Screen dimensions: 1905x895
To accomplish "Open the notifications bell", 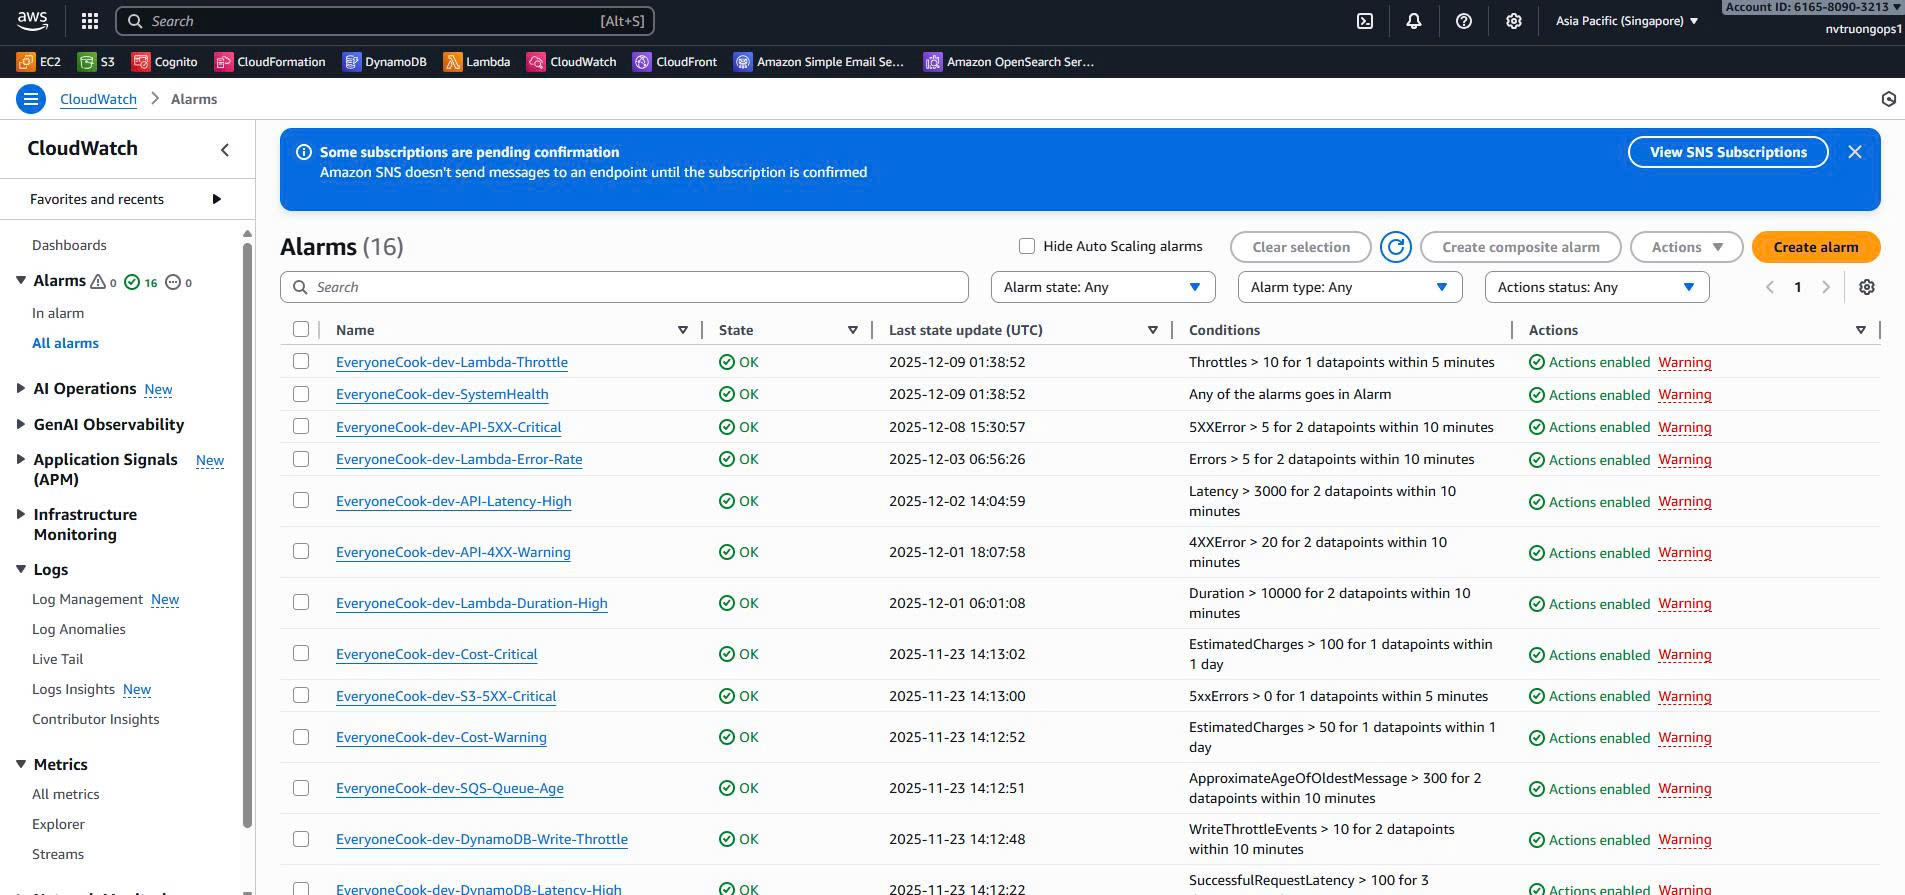I will (1414, 21).
